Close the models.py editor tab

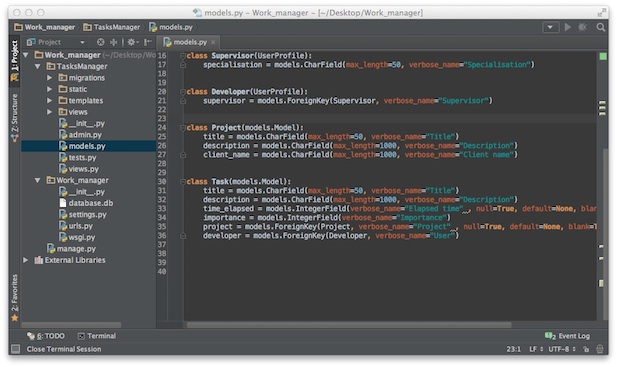coord(213,42)
